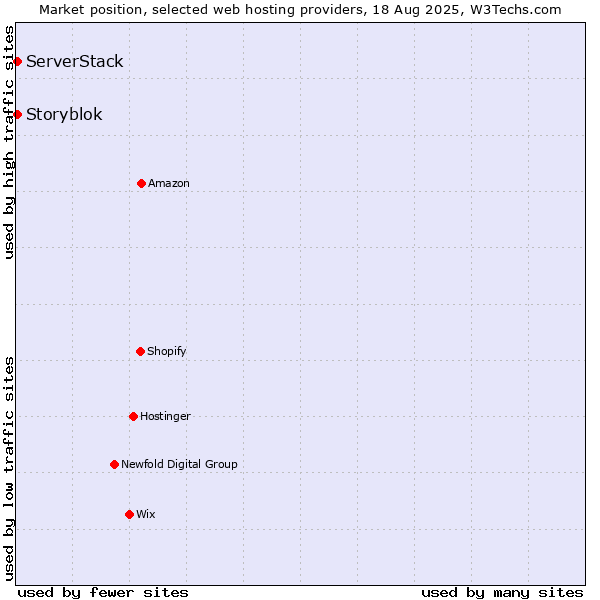Click the 'used by many sites' axis label
This screenshot has height=600, width=600.
[x=502, y=593]
